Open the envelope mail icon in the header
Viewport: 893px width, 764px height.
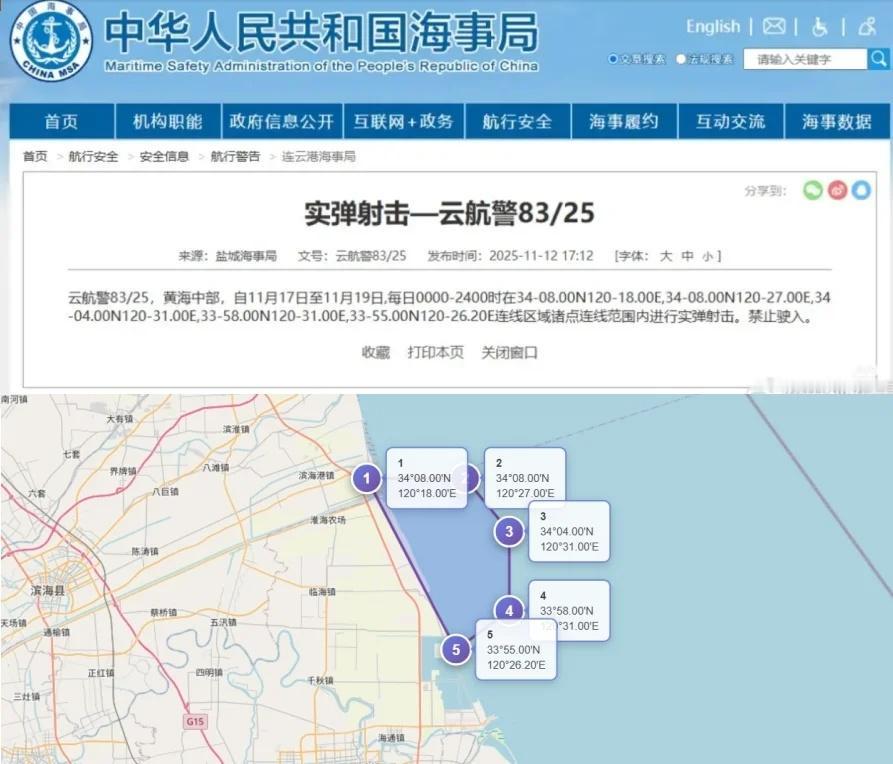click(773, 26)
